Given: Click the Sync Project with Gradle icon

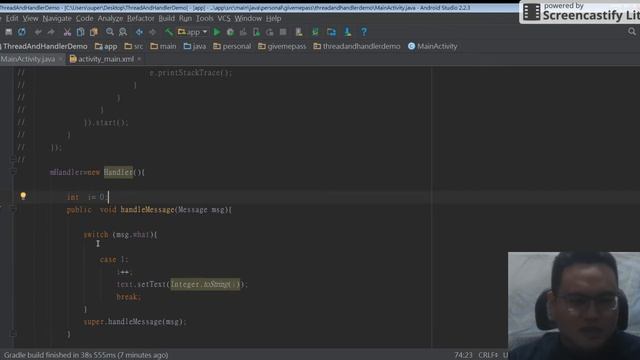Looking at the screenshot, I should 315,32.
